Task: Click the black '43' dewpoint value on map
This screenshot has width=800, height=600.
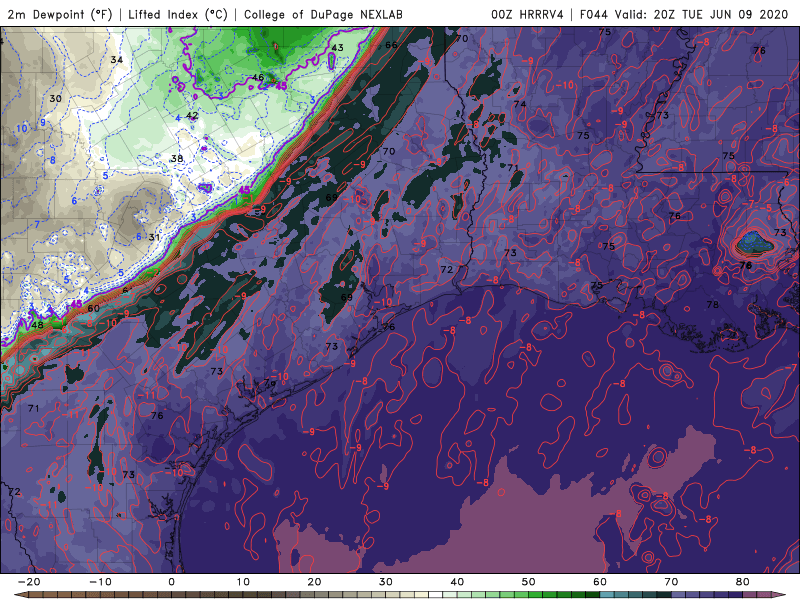Action: pos(337,48)
